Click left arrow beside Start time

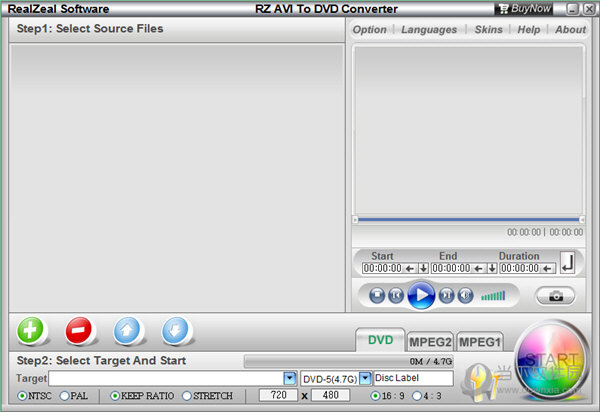[410, 269]
